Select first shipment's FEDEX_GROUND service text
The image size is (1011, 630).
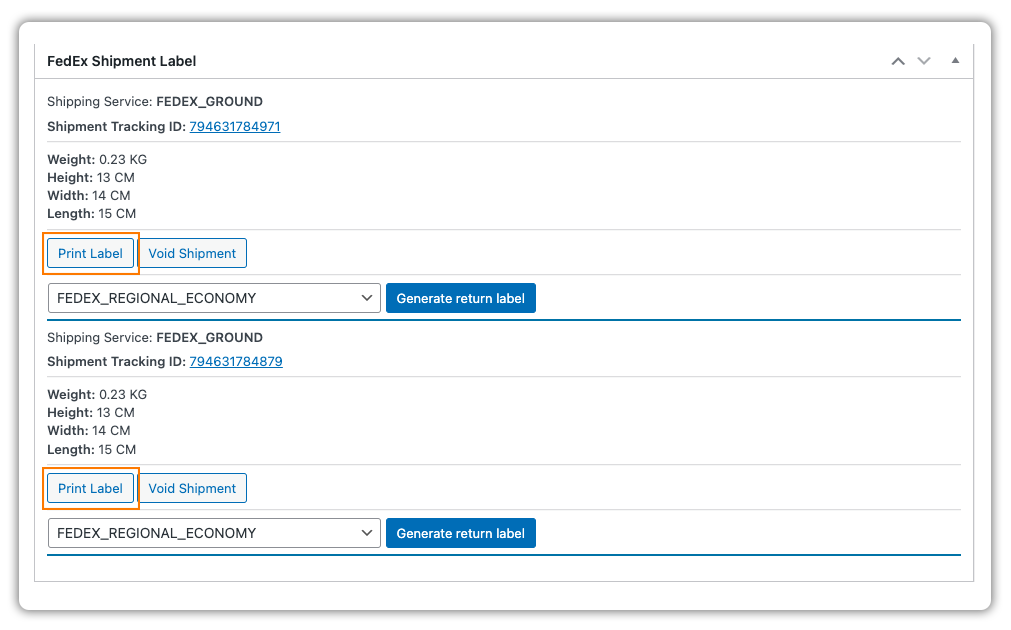210,101
